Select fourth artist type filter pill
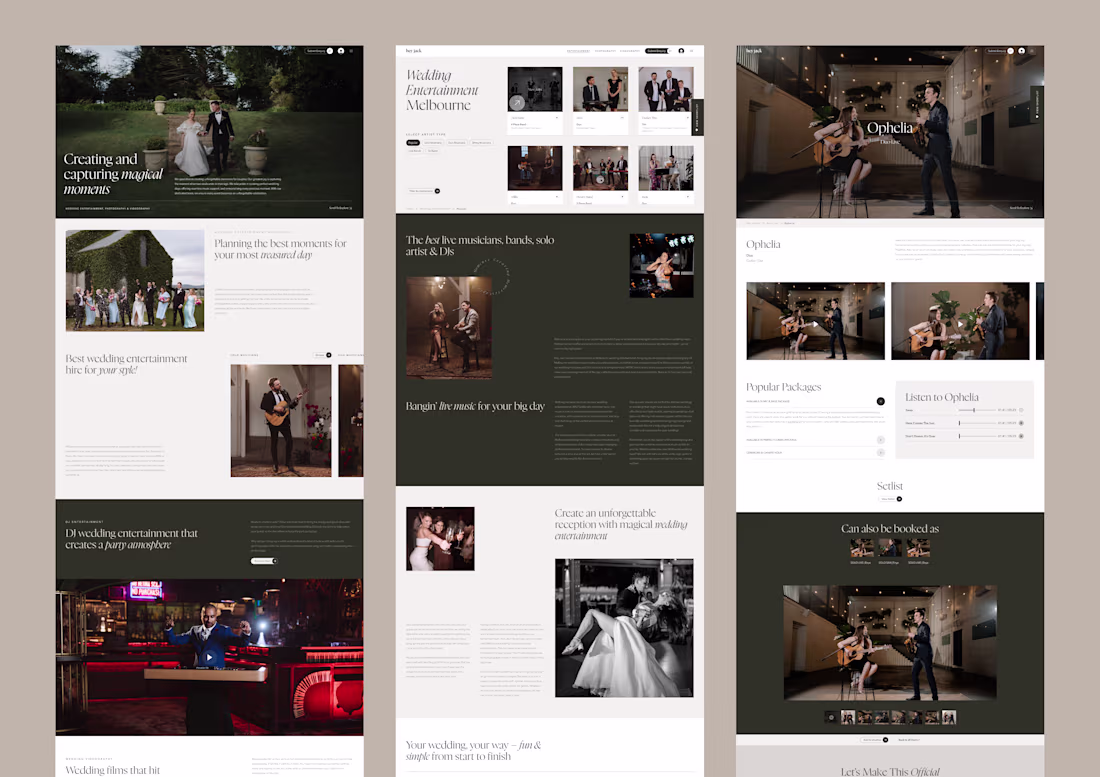 click(482, 142)
